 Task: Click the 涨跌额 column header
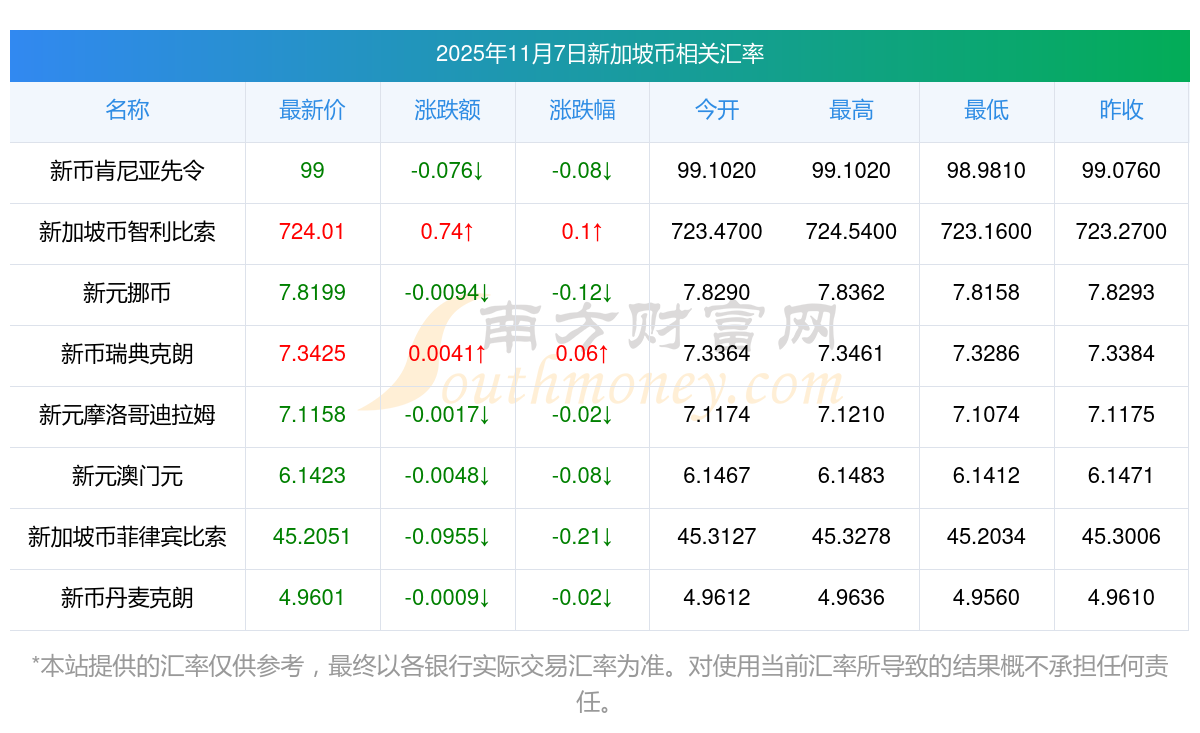447,110
